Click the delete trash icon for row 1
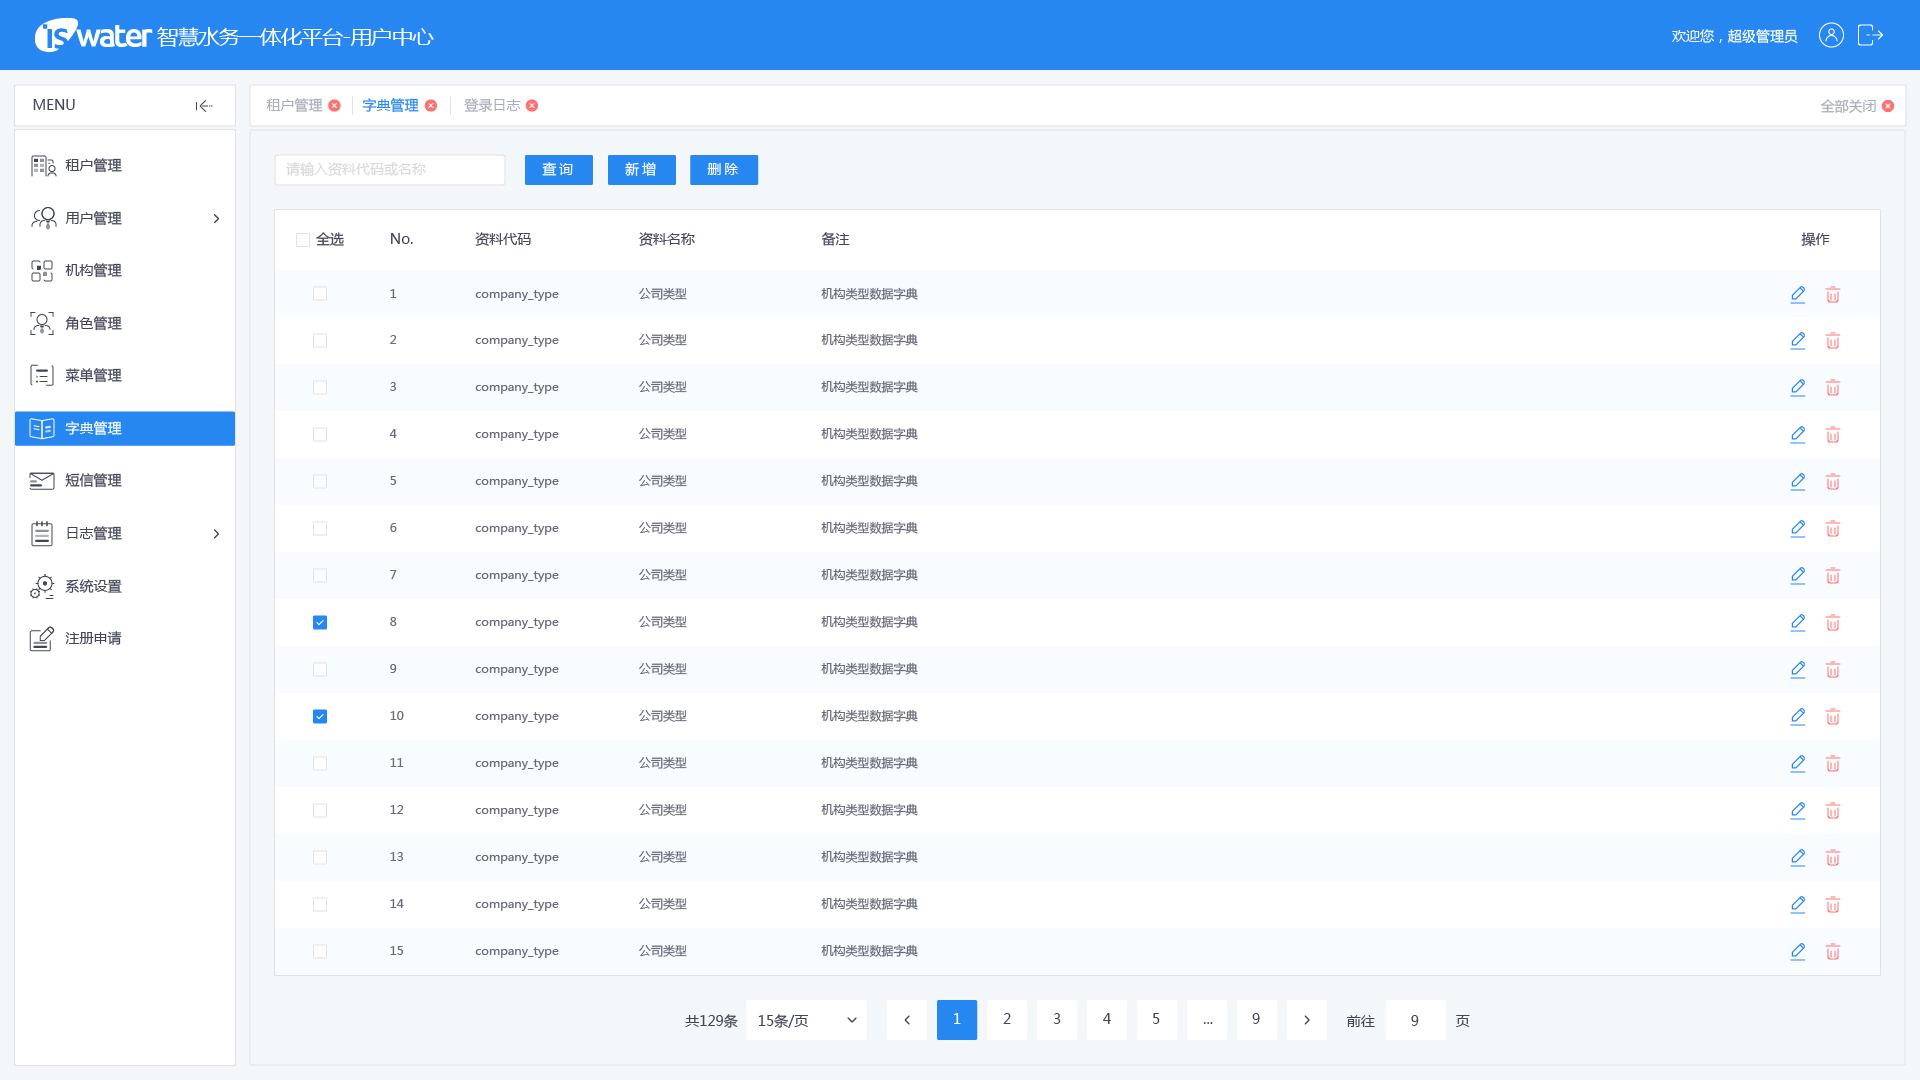Screen dimensions: 1920x1080 pos(1833,294)
